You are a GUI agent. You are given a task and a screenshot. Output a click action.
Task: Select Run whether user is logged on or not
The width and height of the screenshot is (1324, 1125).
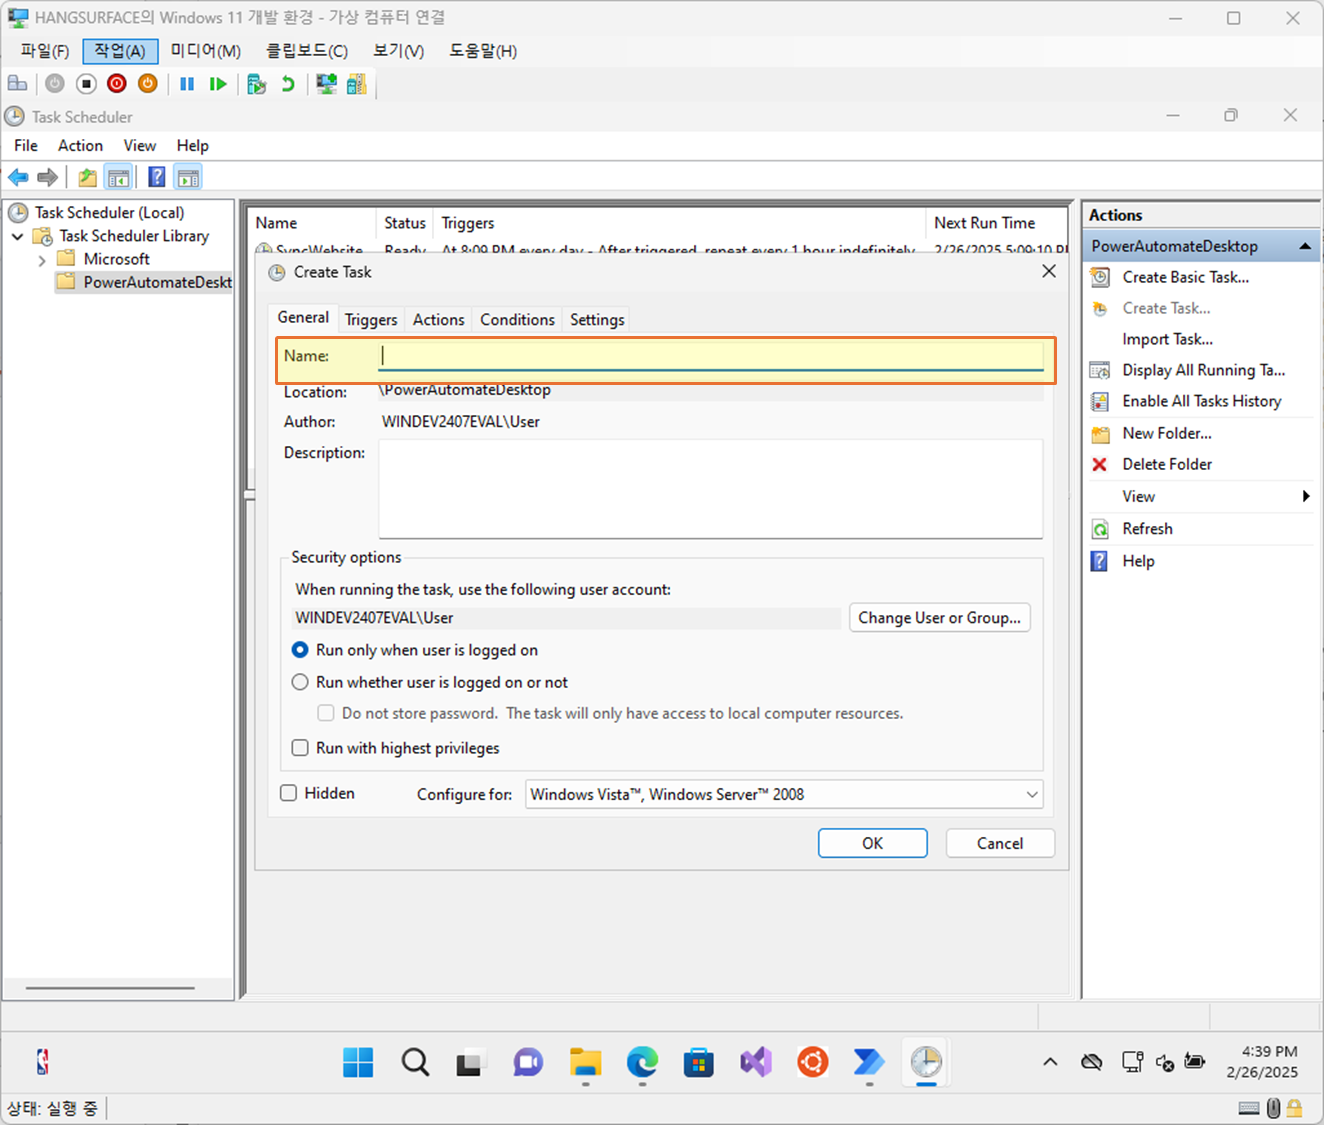click(x=300, y=682)
